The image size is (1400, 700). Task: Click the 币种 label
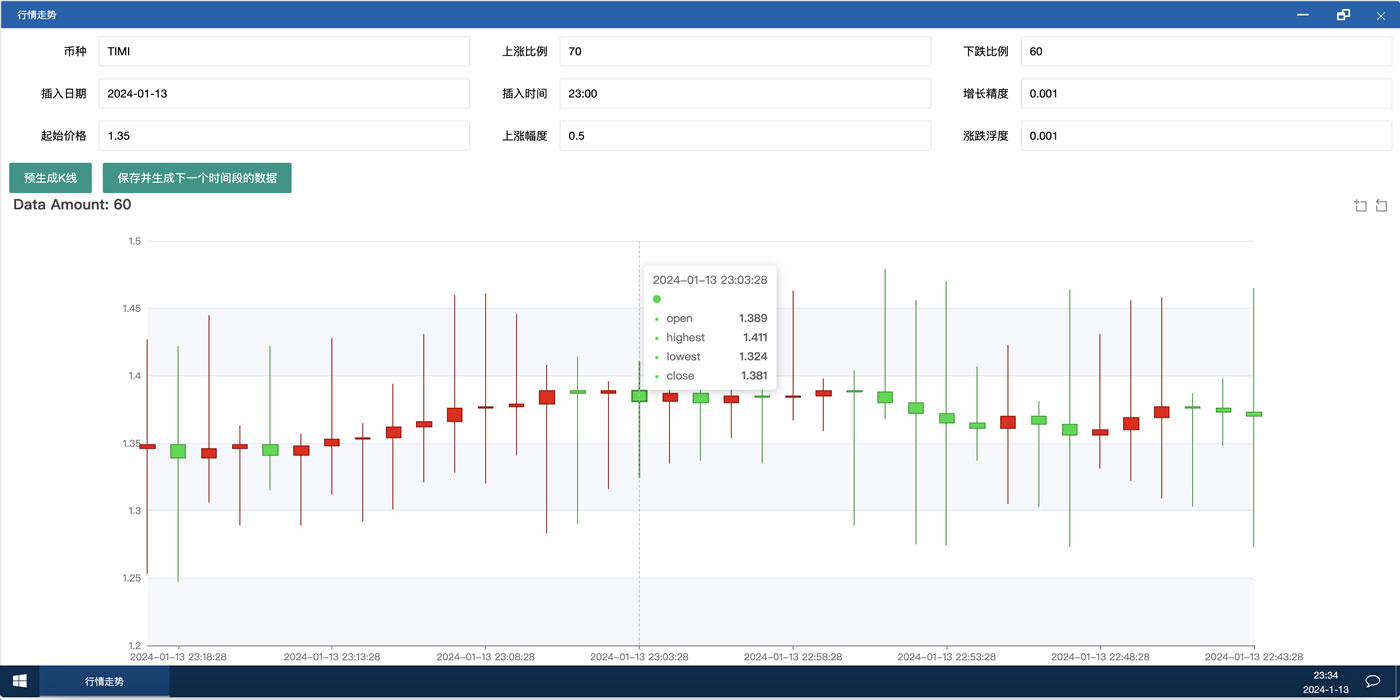75,51
